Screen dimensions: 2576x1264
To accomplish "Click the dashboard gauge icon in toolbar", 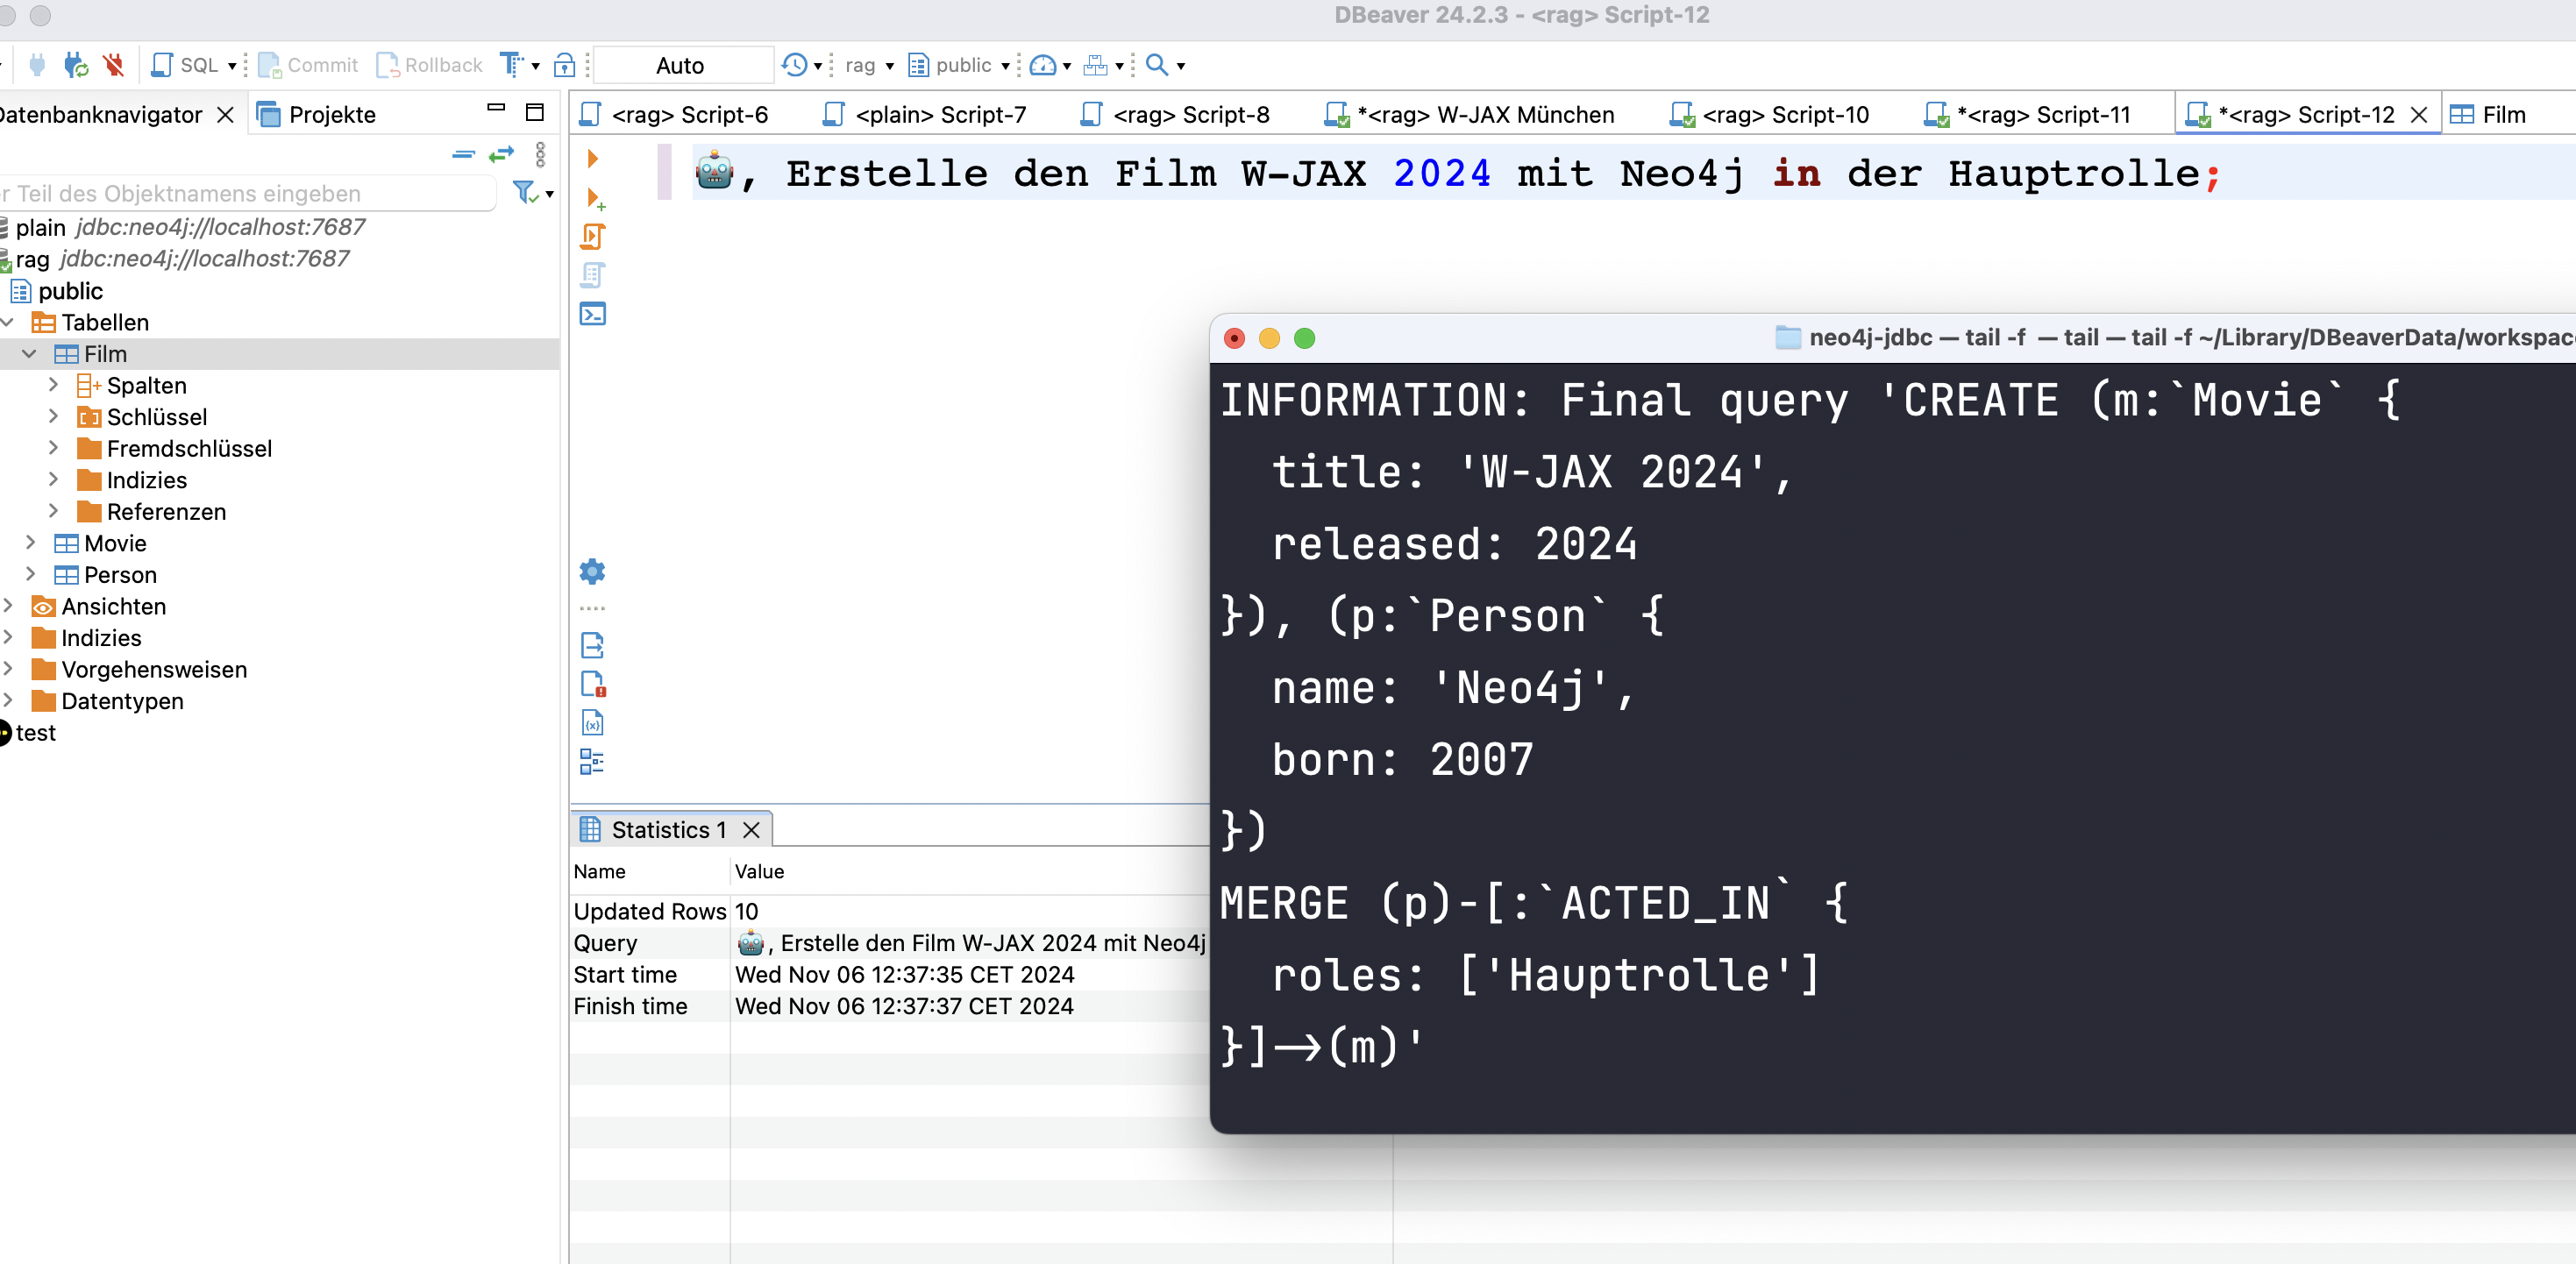I will pos(1043,65).
